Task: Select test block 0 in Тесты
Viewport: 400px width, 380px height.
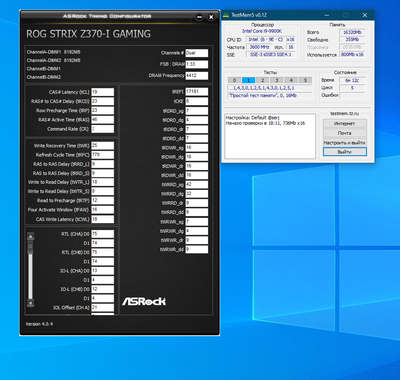Action: pyautogui.click(x=234, y=80)
